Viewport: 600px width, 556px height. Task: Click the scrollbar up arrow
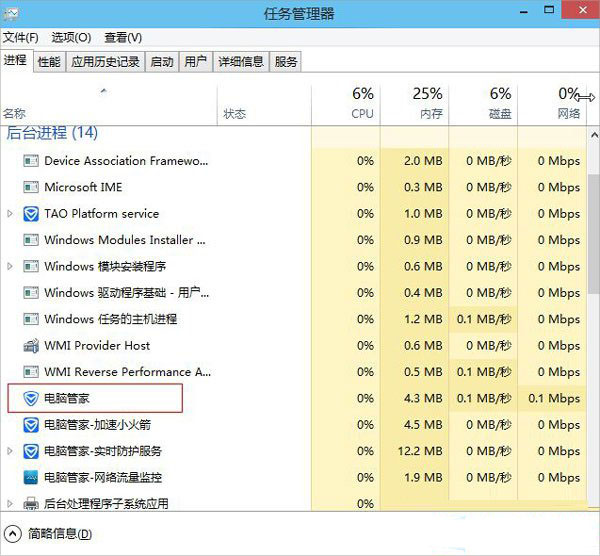point(593,135)
